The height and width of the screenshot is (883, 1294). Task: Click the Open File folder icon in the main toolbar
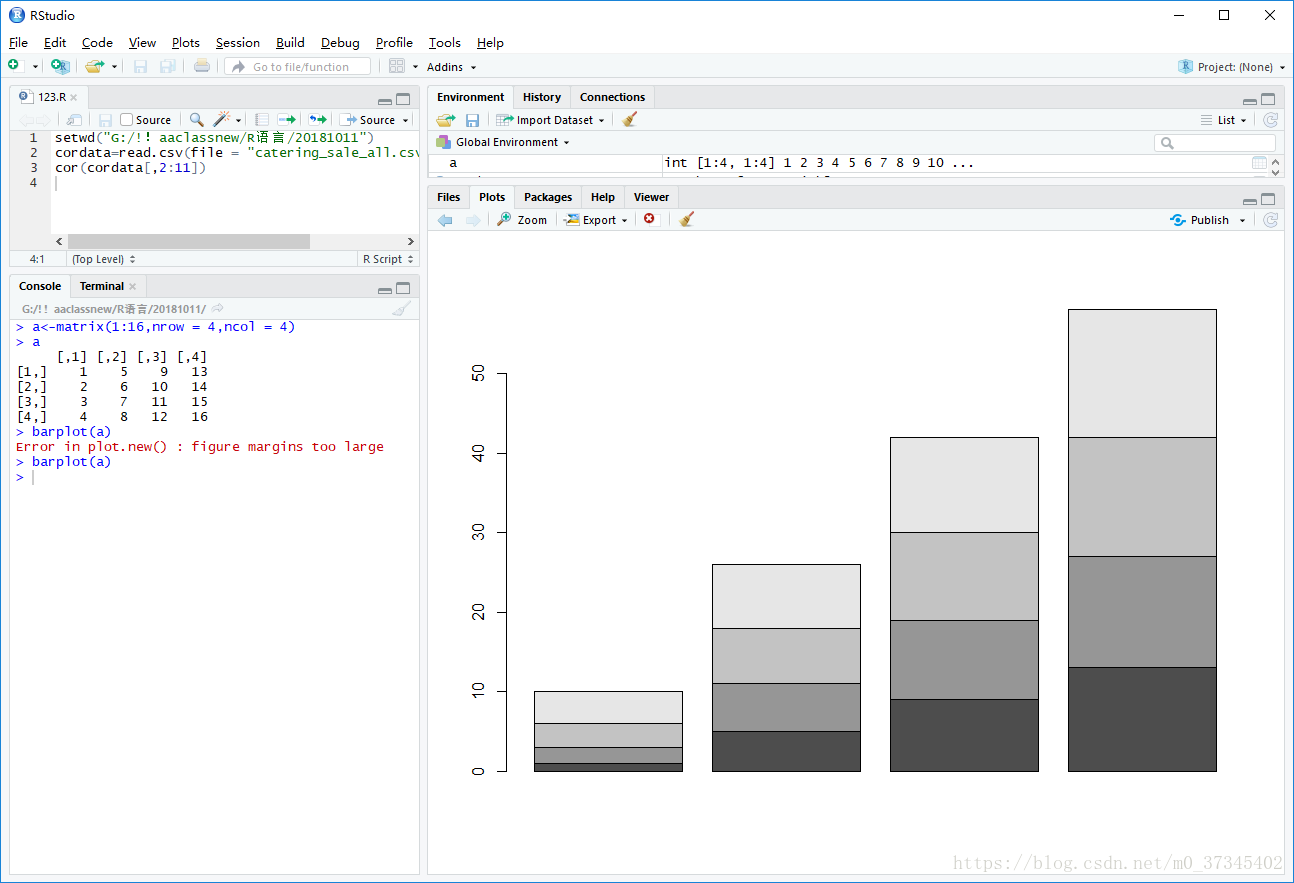click(94, 66)
